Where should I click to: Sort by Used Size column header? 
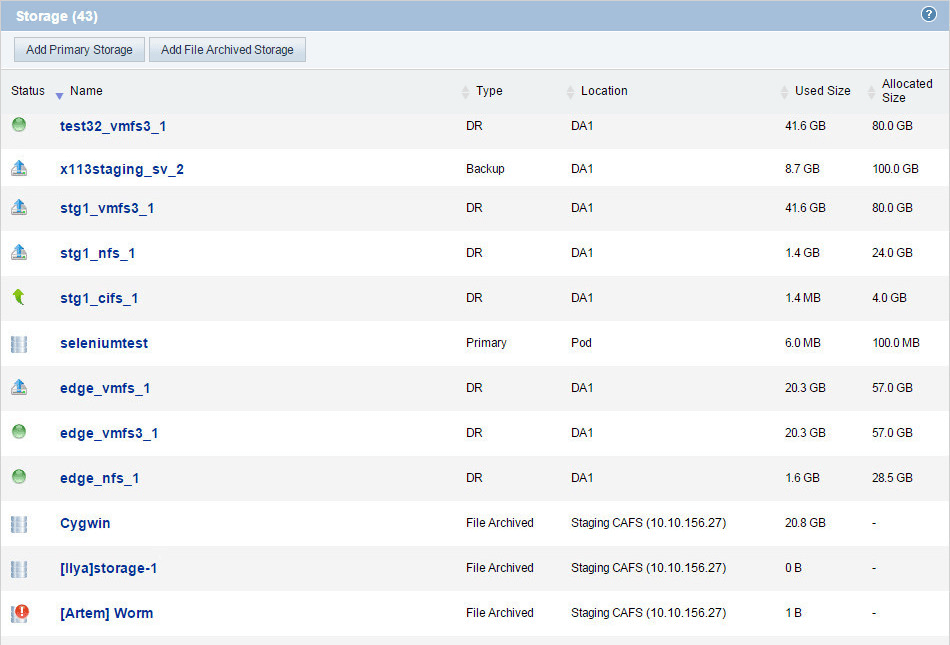822,91
